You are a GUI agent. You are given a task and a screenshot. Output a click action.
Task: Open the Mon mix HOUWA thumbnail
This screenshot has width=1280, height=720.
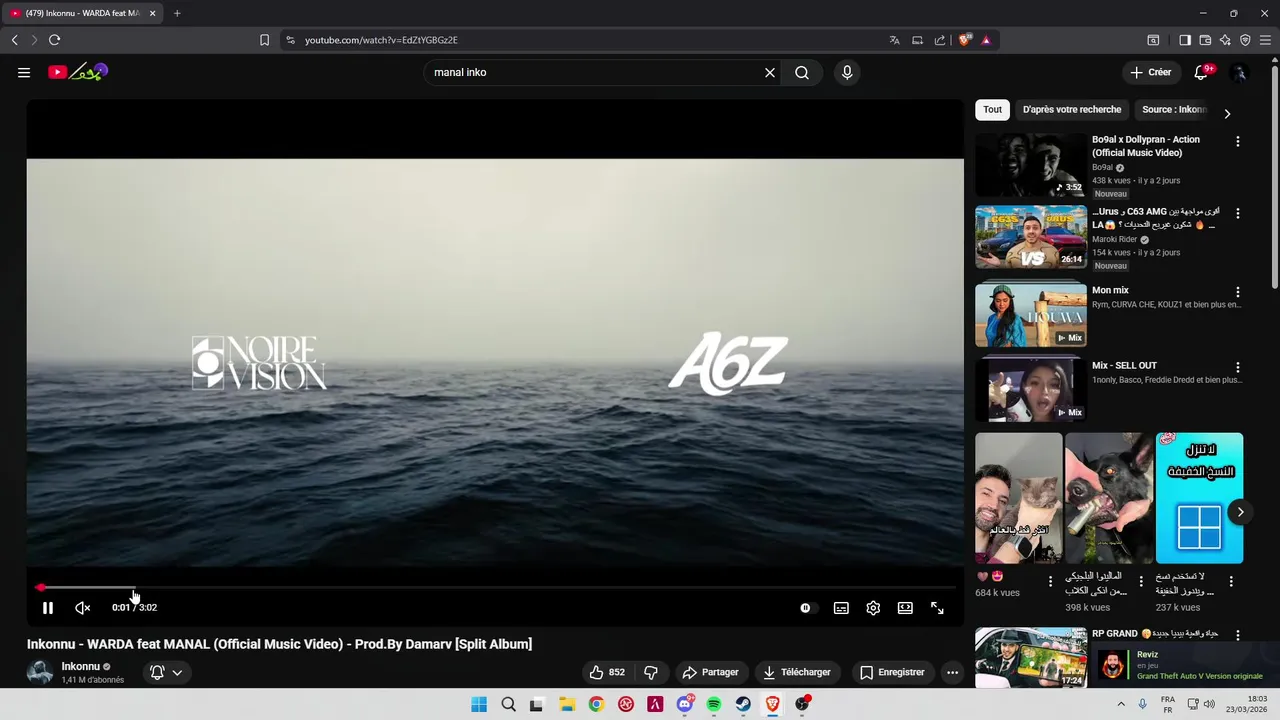[1031, 315]
